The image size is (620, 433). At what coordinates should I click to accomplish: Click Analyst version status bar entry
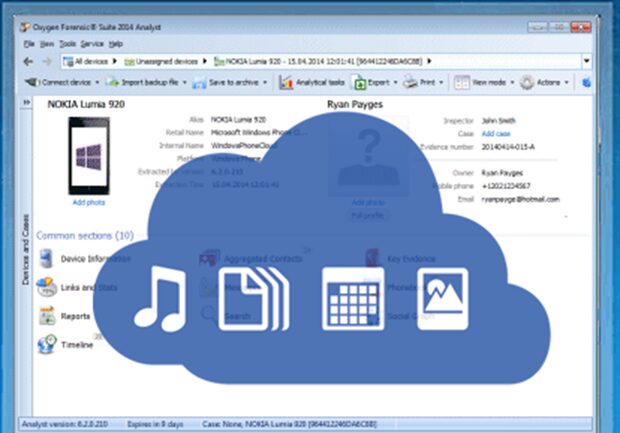click(x=64, y=424)
